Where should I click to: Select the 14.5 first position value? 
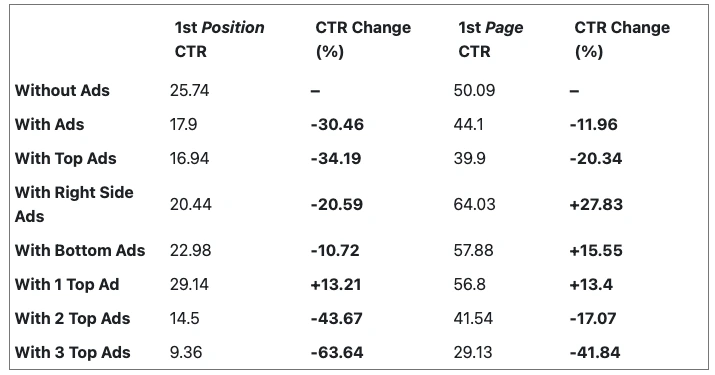click(184, 318)
